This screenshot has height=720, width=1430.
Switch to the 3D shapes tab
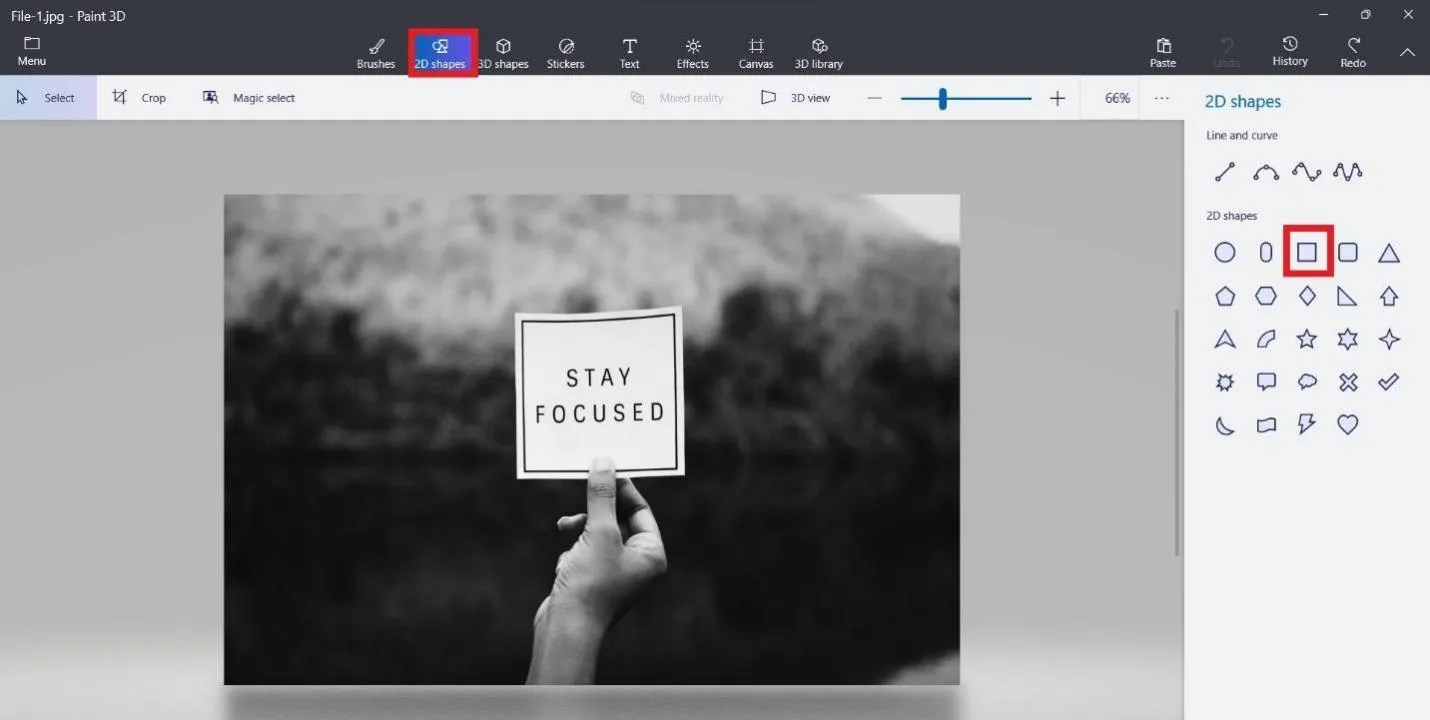[x=503, y=52]
